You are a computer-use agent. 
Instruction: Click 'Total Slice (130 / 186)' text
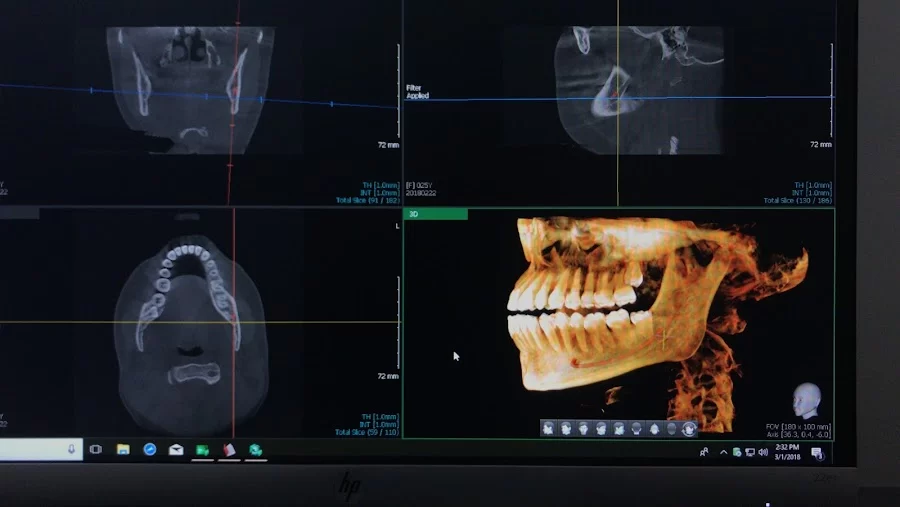pos(797,200)
